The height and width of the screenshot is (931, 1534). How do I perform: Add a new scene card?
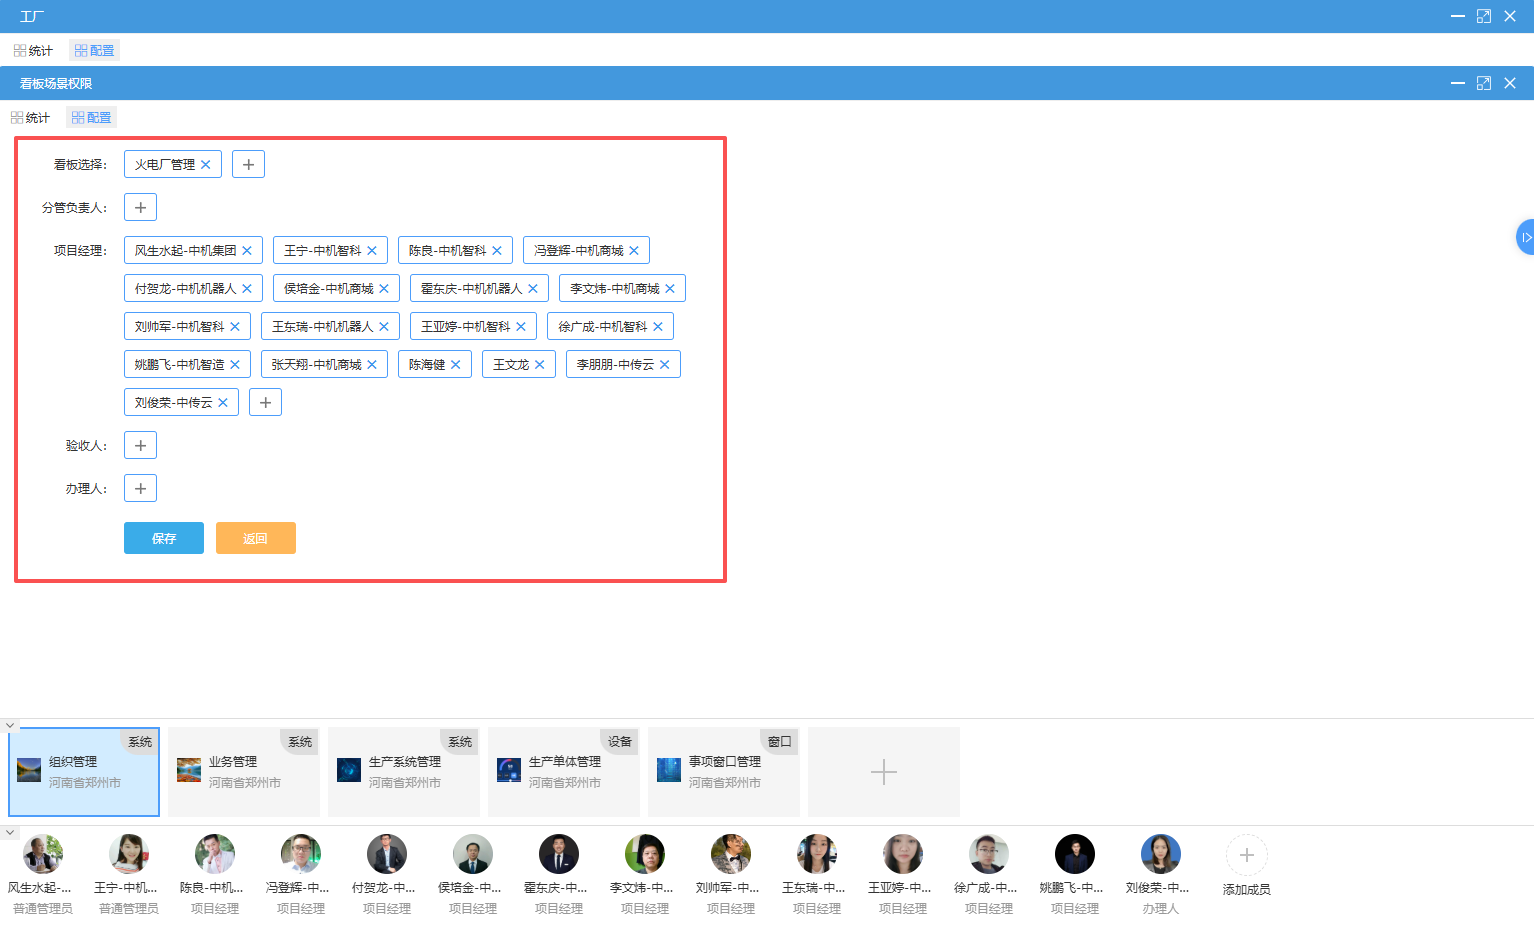click(884, 772)
